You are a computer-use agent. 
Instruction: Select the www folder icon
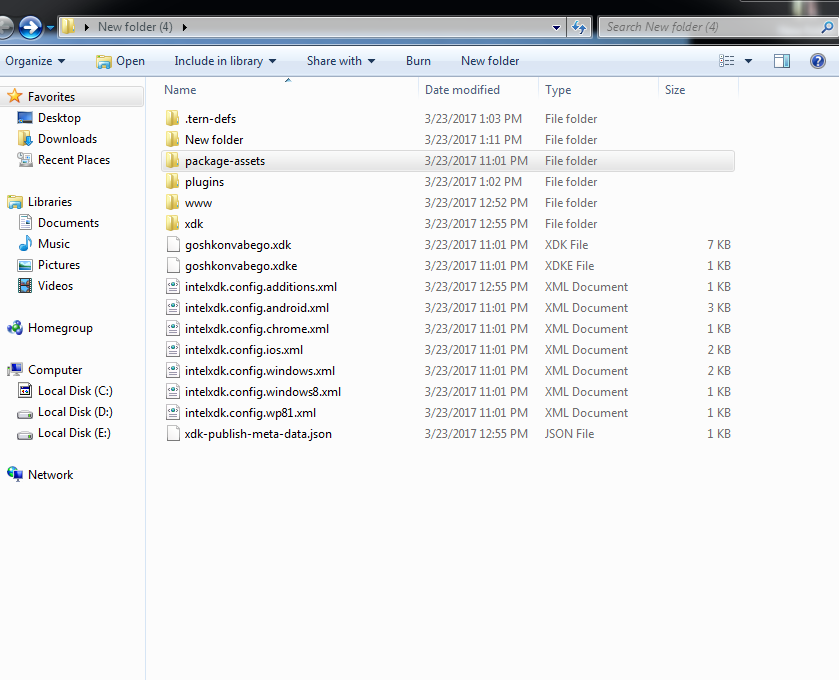(172, 202)
